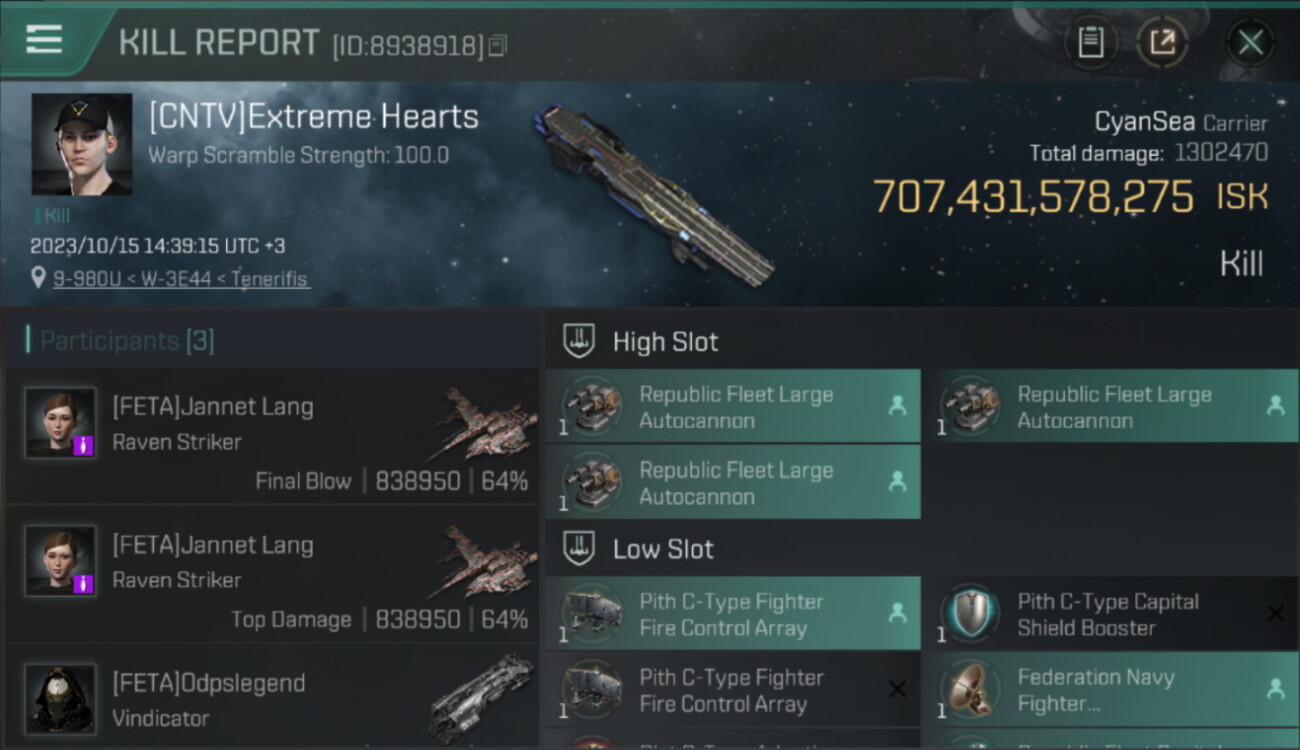Click the 707,431,578,275 ISK value
This screenshot has width=1300, height=750.
[1033, 197]
